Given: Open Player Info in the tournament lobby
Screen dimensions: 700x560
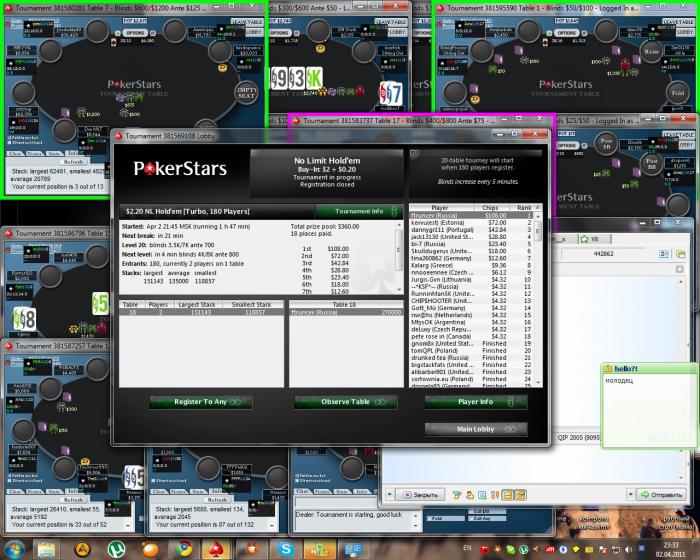Looking at the screenshot, I should 476,402.
